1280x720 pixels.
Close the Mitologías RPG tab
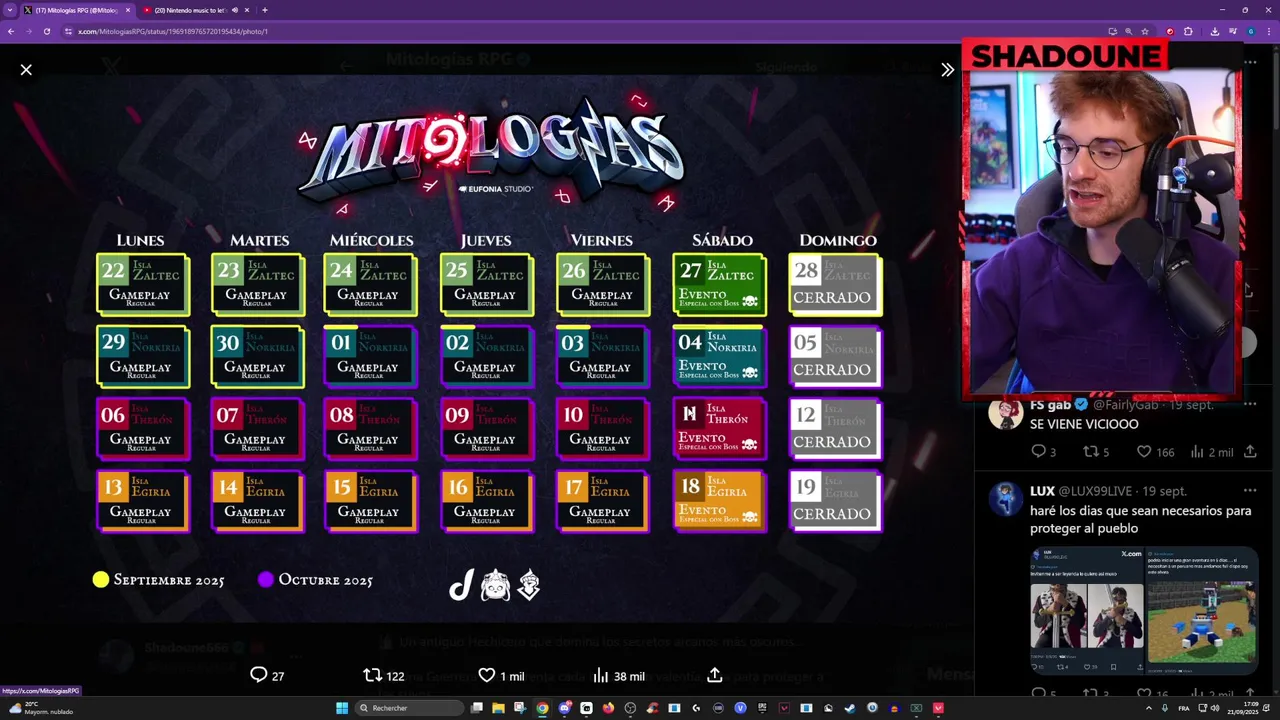(x=128, y=10)
